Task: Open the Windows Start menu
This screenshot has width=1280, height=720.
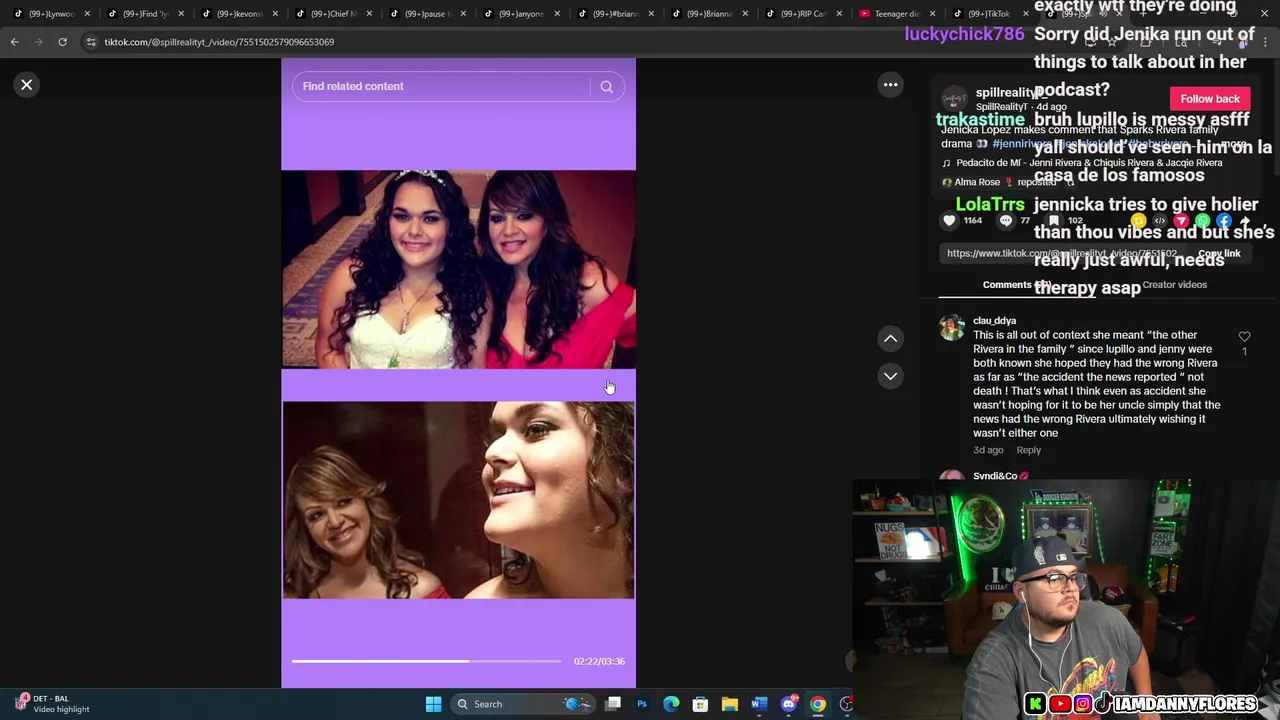Action: coord(433,704)
